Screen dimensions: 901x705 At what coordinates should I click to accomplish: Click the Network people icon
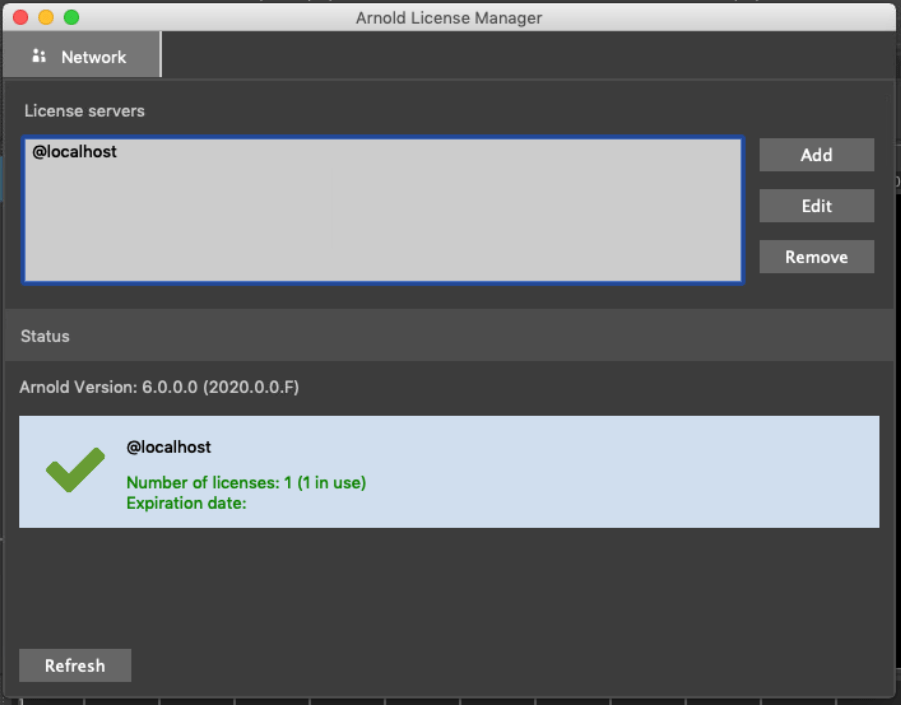(39, 56)
